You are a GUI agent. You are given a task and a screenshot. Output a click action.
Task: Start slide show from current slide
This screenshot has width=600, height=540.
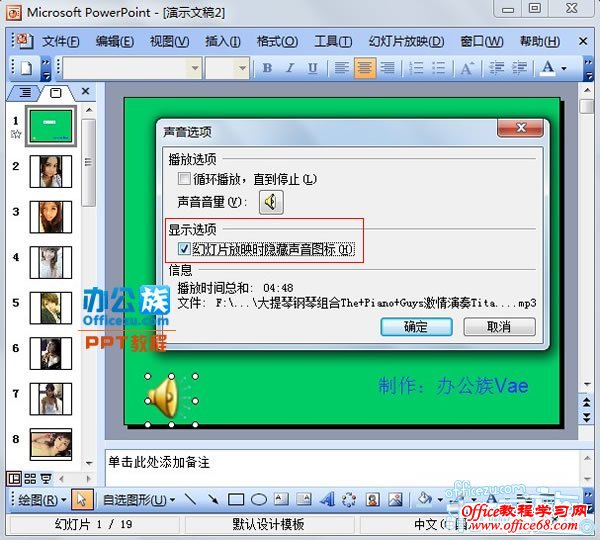pyautogui.click(x=46, y=478)
